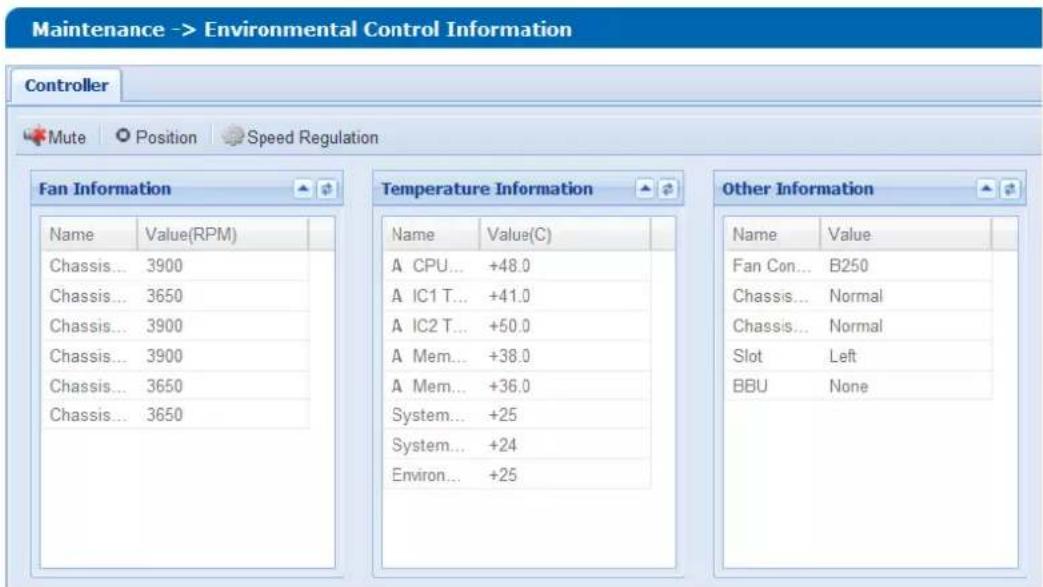
Task: Refresh the Other Information panel
Action: click(1010, 189)
